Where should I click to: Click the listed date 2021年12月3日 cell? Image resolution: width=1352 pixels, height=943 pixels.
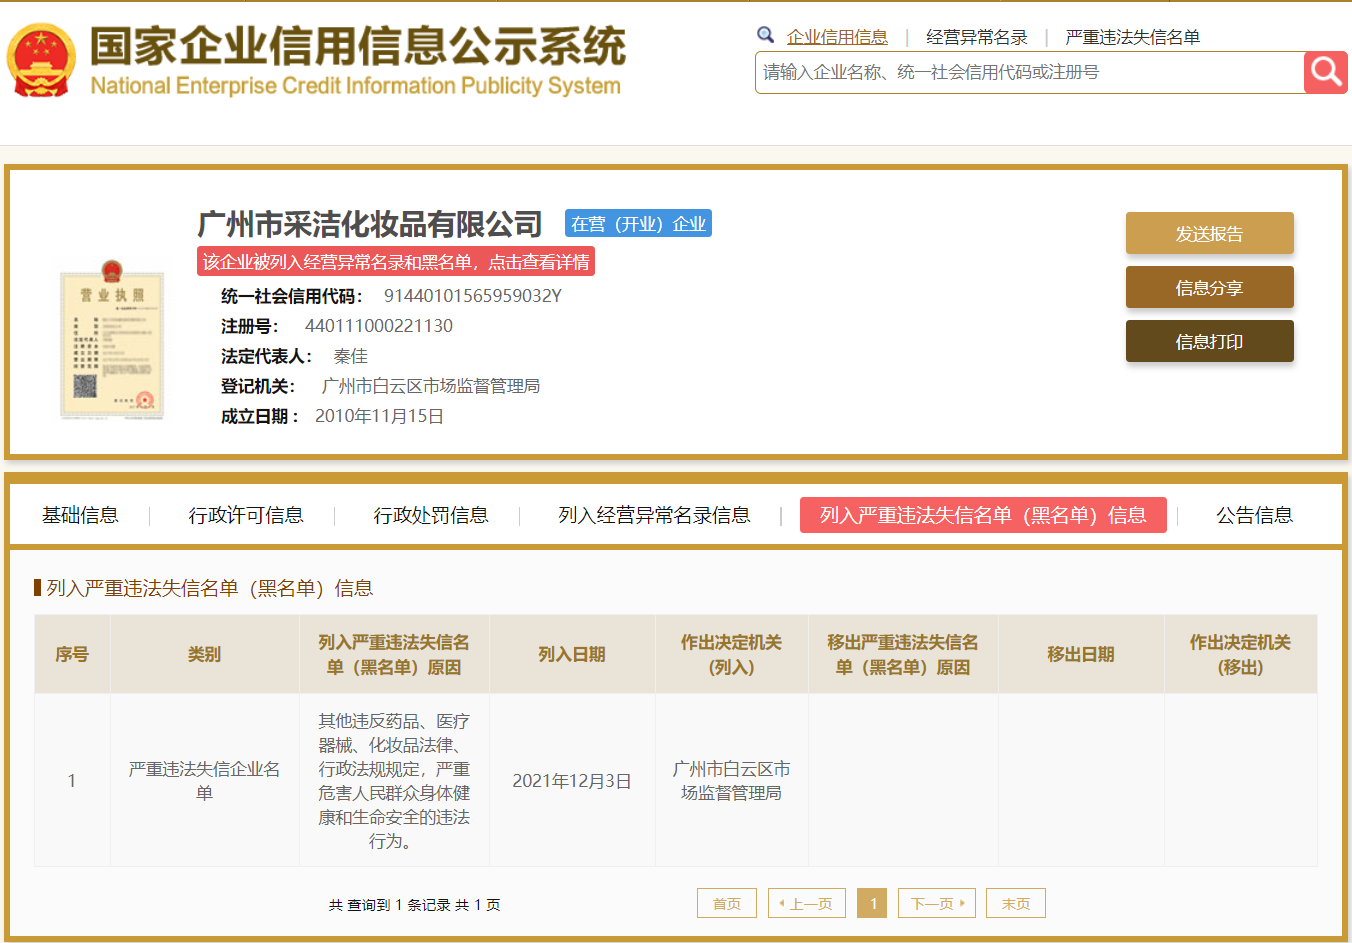click(x=572, y=781)
